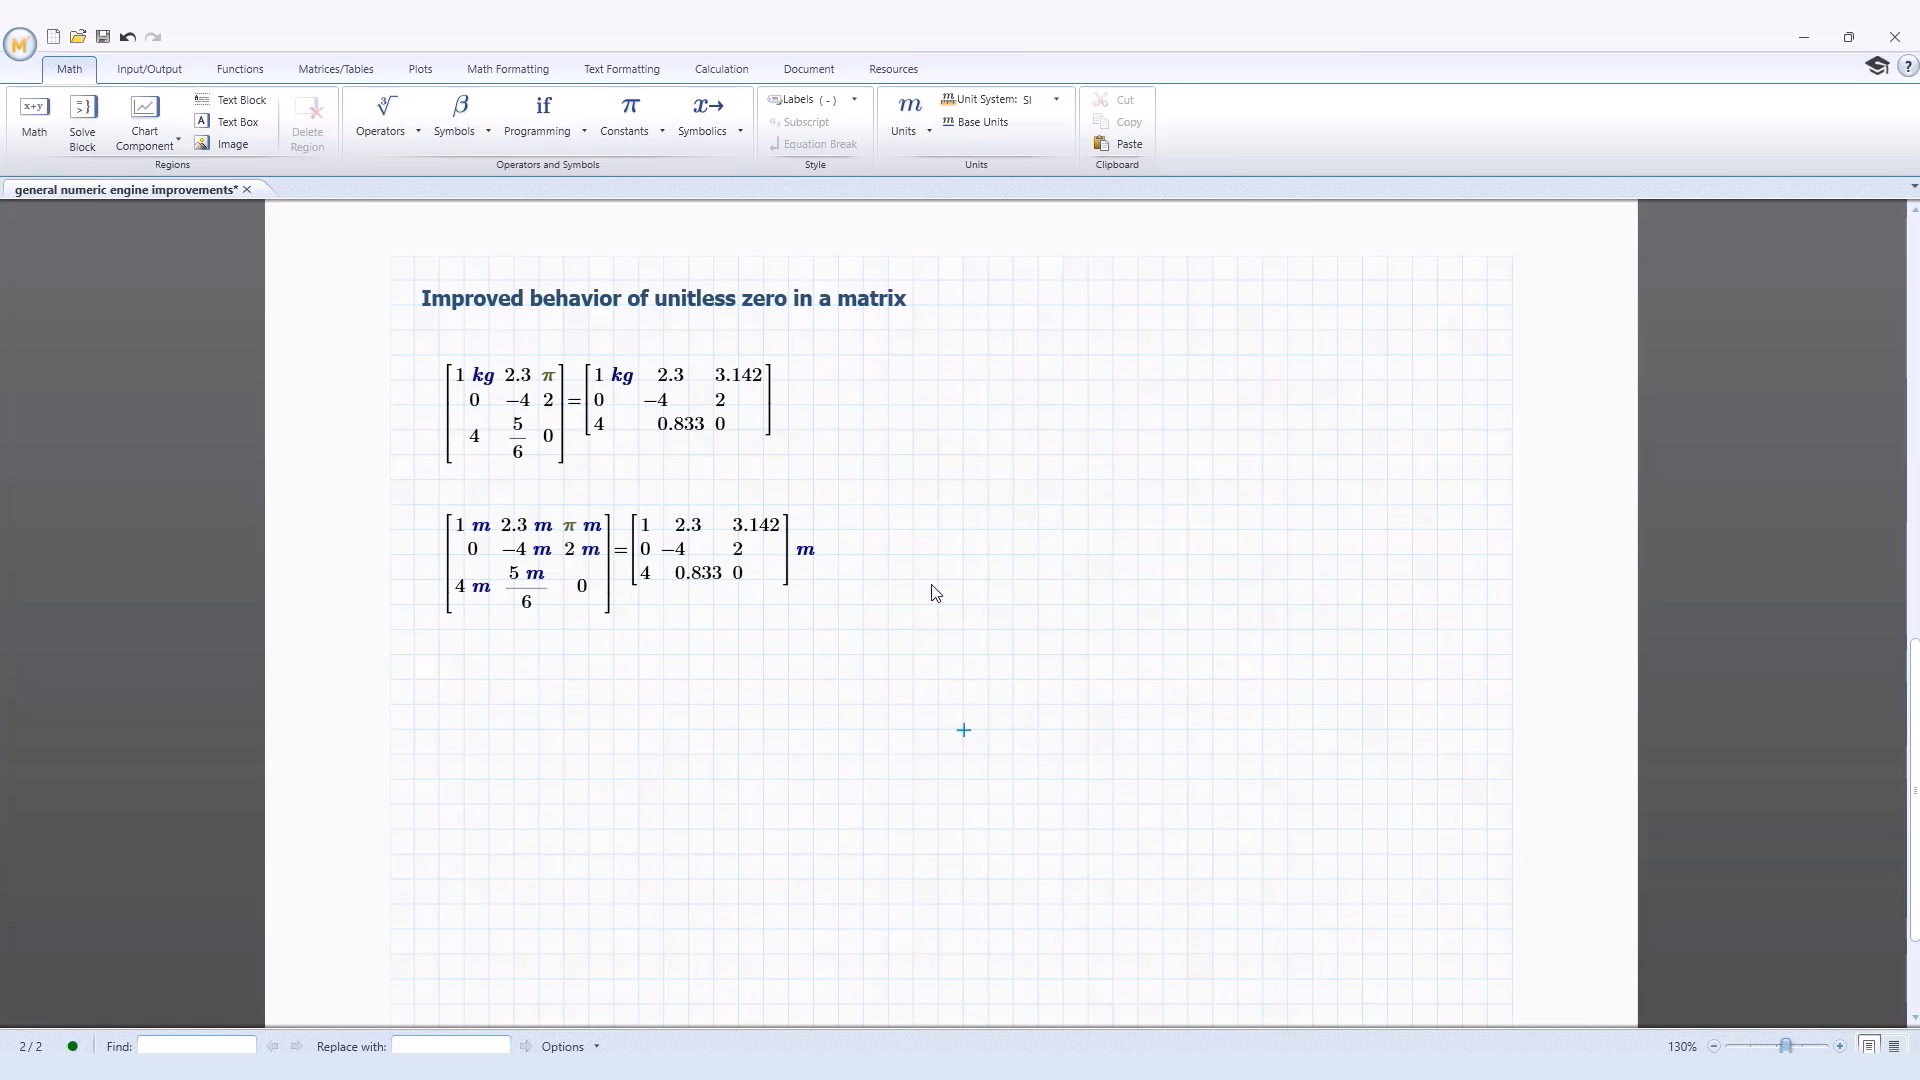Click Find Next arrow in status bar
The width and height of the screenshot is (1920, 1080).
(x=297, y=1046)
